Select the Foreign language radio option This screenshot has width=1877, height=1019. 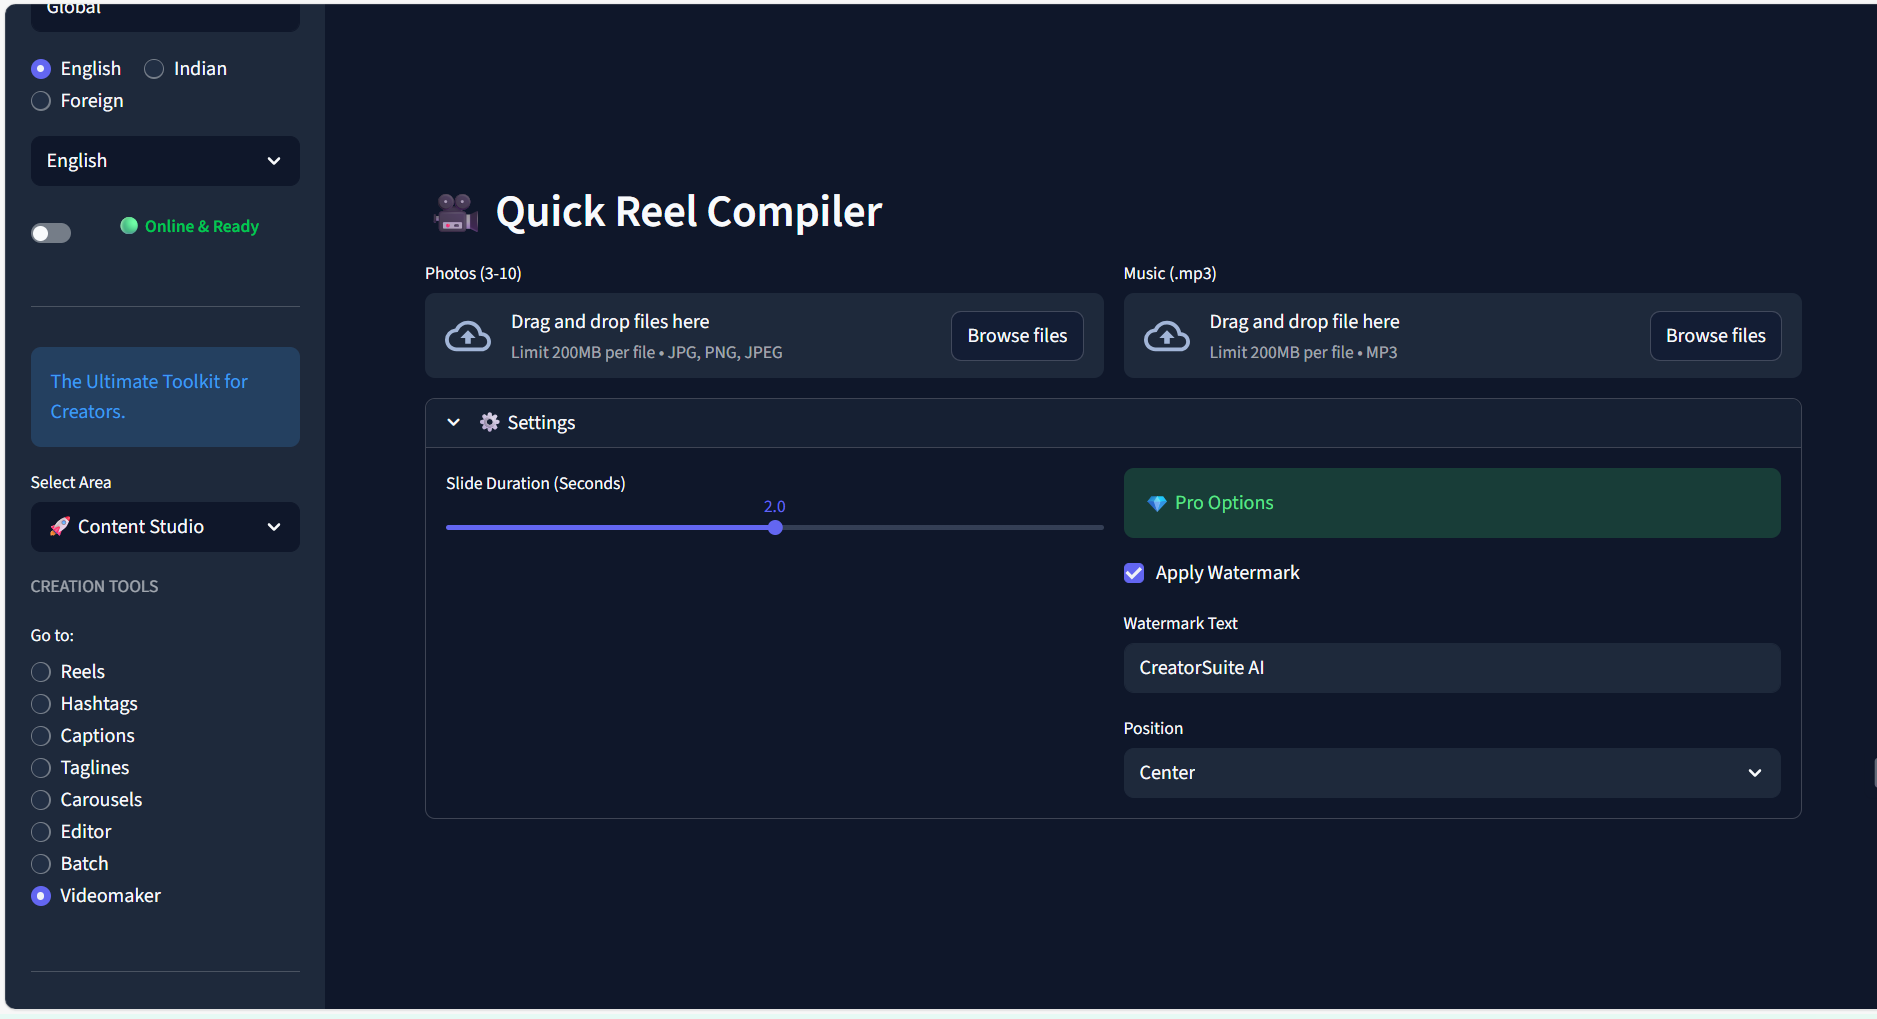[41, 101]
